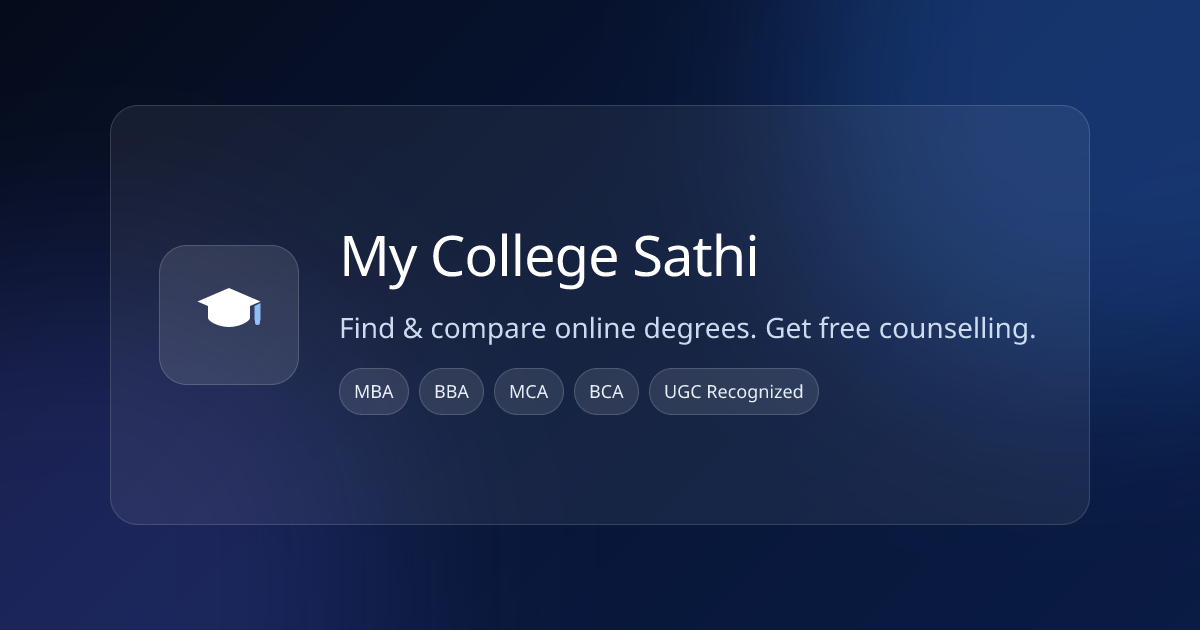Click the empty card area below the tags
1200x630 pixels.
(x=600, y=470)
